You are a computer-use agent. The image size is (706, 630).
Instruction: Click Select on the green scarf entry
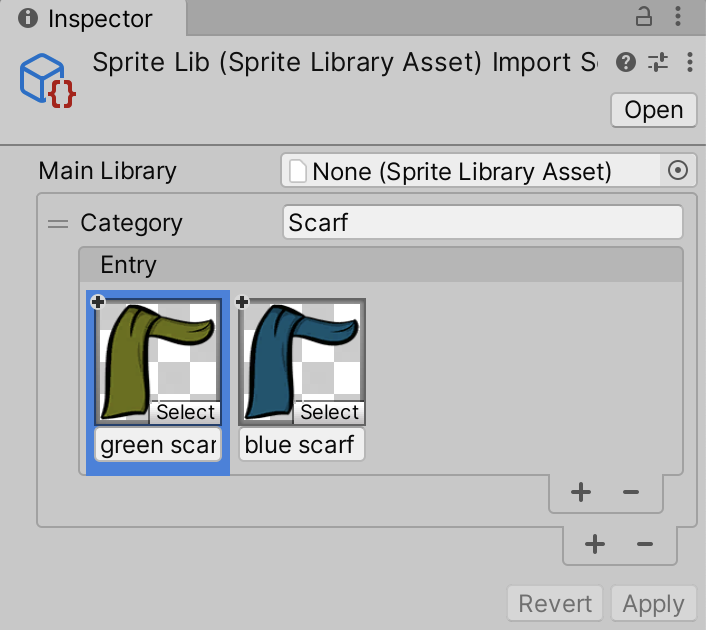tap(185, 412)
